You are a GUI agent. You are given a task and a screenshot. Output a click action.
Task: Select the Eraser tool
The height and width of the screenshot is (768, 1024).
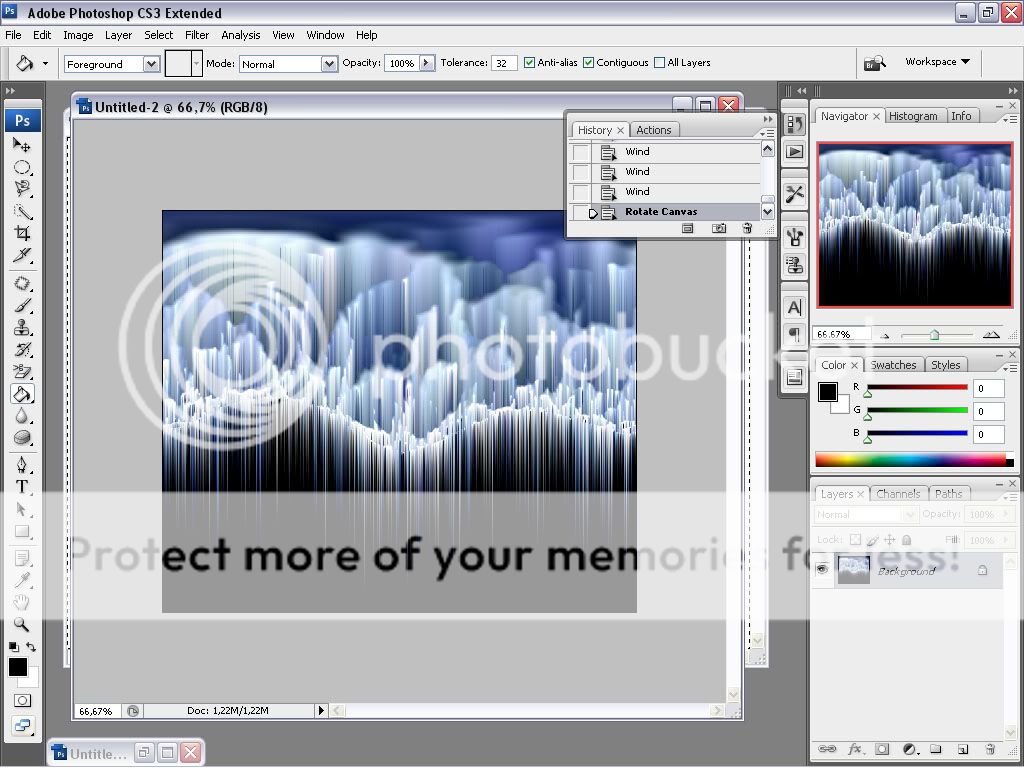pyautogui.click(x=22, y=372)
